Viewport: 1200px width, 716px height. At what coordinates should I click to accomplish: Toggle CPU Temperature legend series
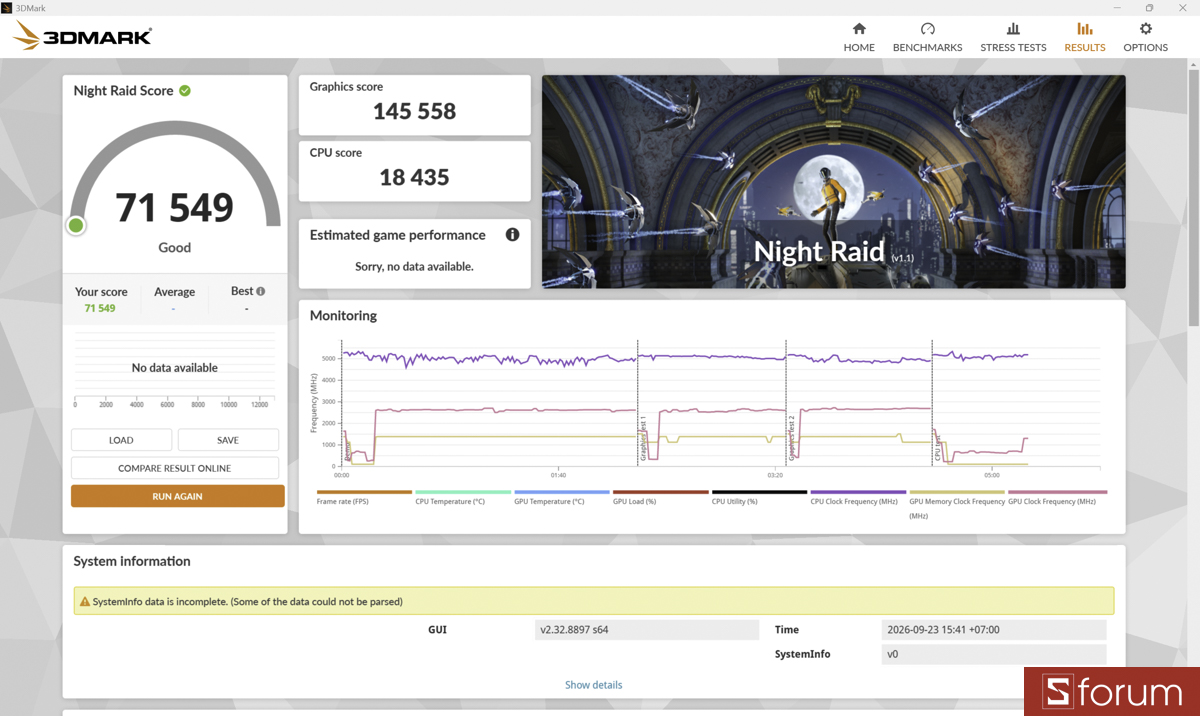(x=462, y=497)
